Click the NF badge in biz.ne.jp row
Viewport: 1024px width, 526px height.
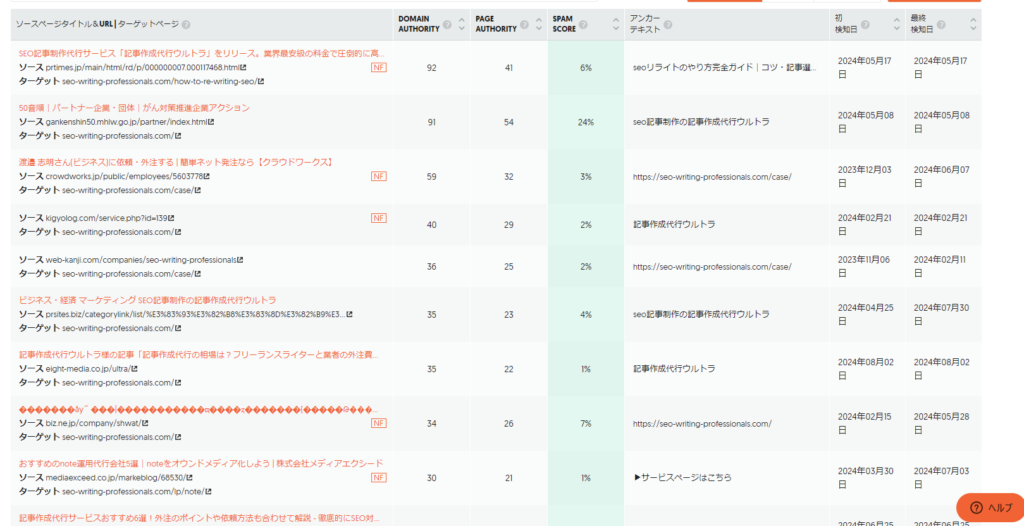pos(379,423)
